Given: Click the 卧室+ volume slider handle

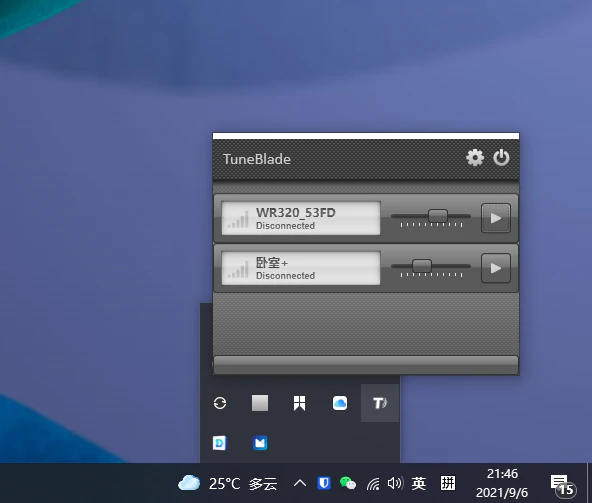Looking at the screenshot, I should tap(422, 266).
